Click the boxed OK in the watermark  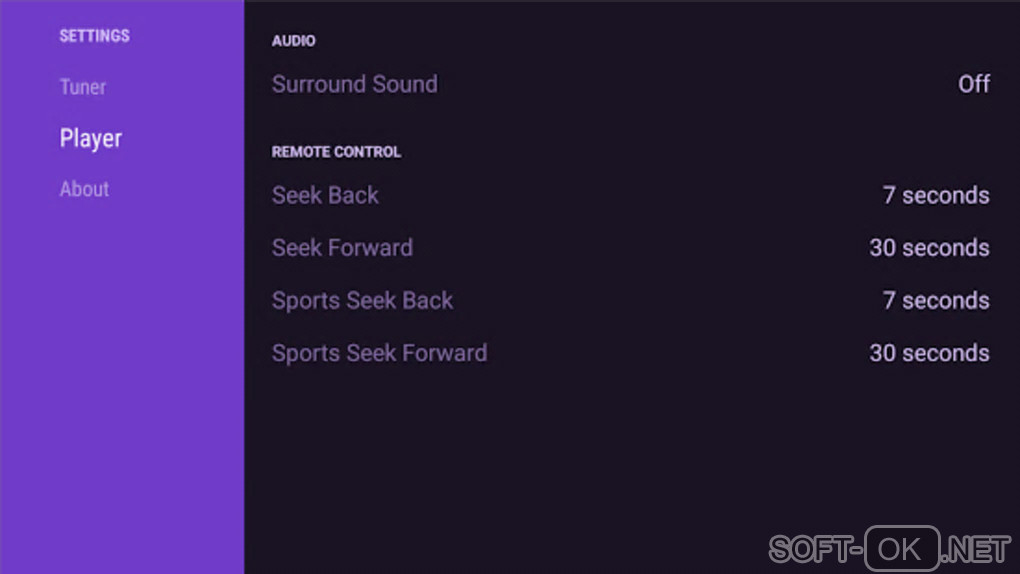(x=902, y=549)
